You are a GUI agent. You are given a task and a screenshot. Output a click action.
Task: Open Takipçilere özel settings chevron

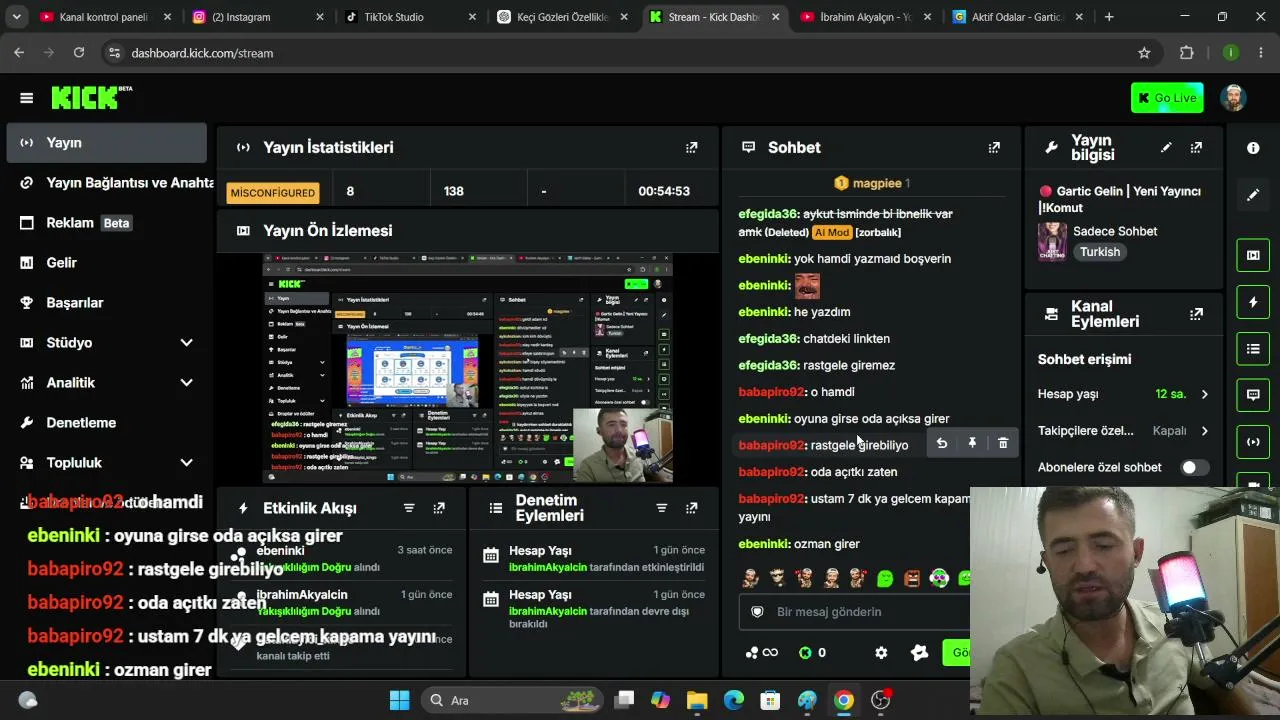[1204, 431]
